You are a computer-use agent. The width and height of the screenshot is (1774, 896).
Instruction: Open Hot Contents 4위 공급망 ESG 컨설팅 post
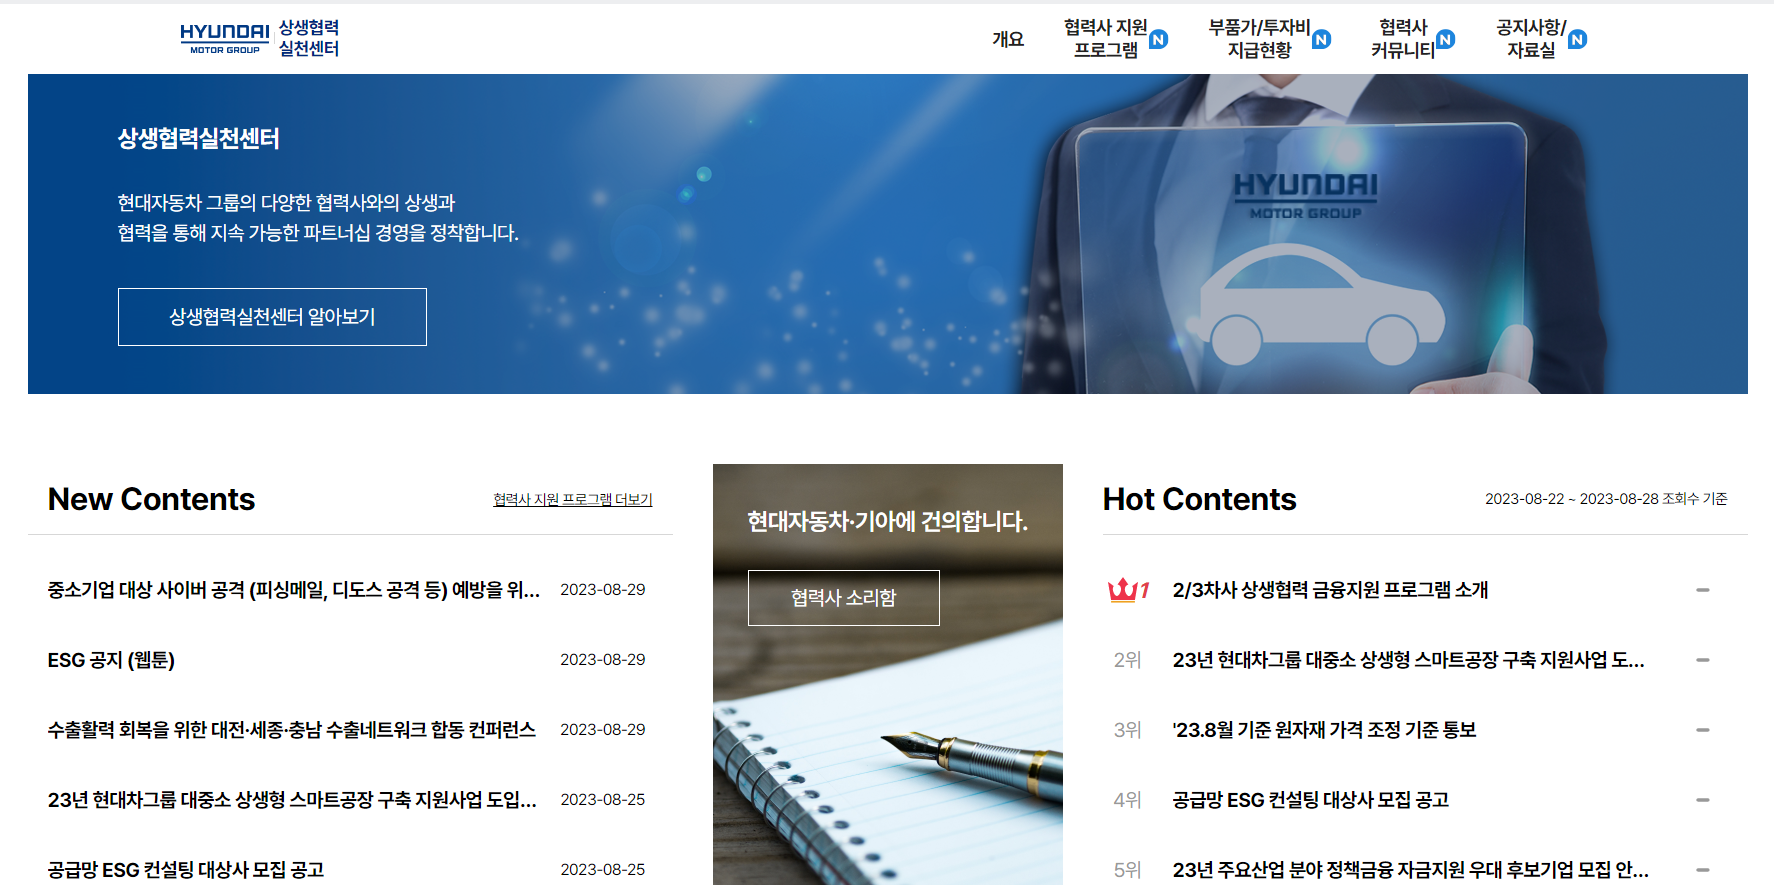tap(1310, 800)
